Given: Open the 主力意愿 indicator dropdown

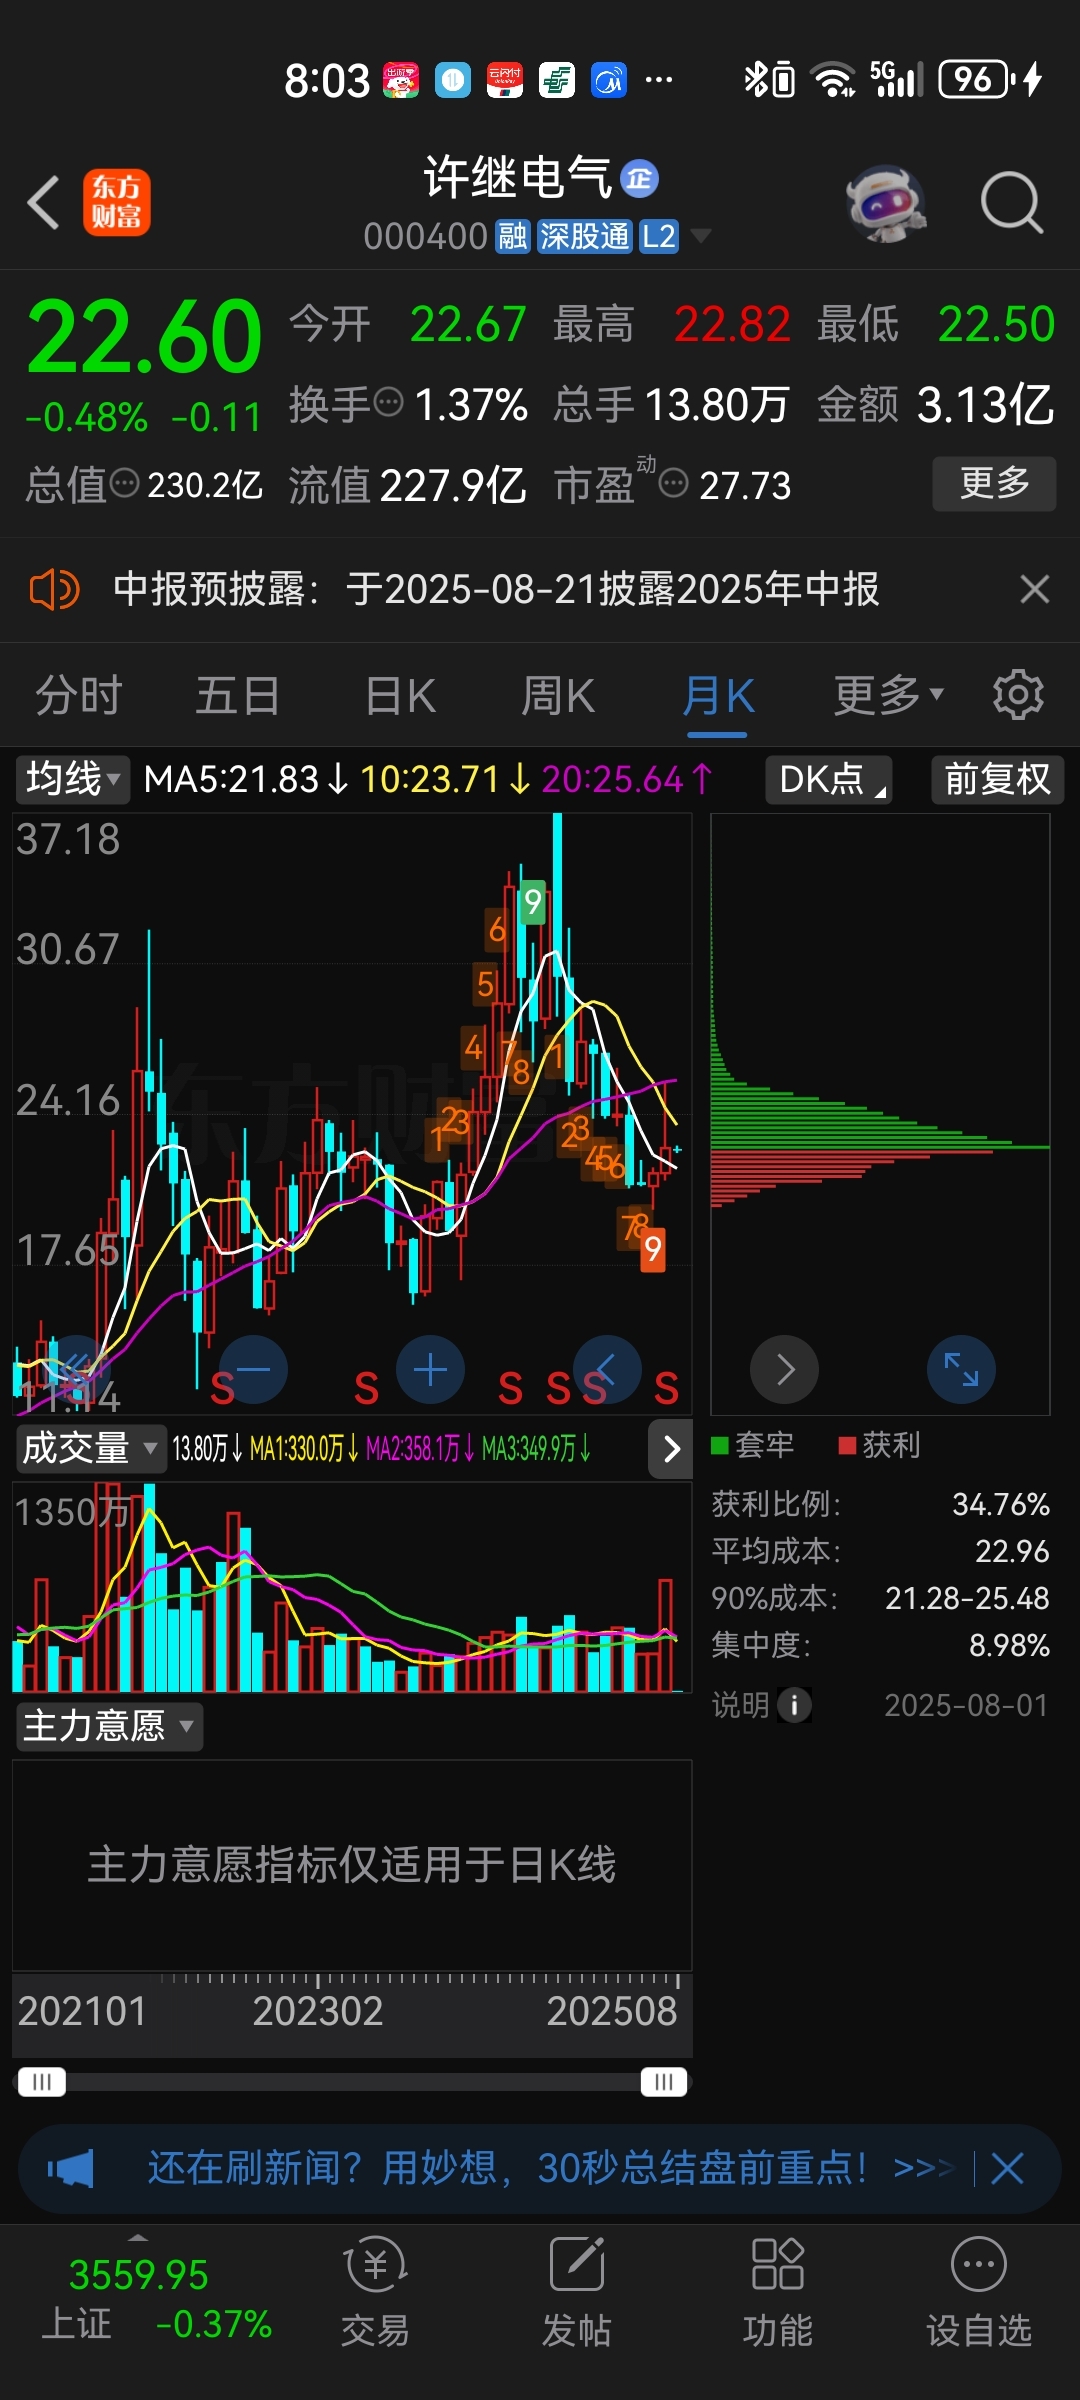Looking at the screenshot, I should [x=109, y=1726].
